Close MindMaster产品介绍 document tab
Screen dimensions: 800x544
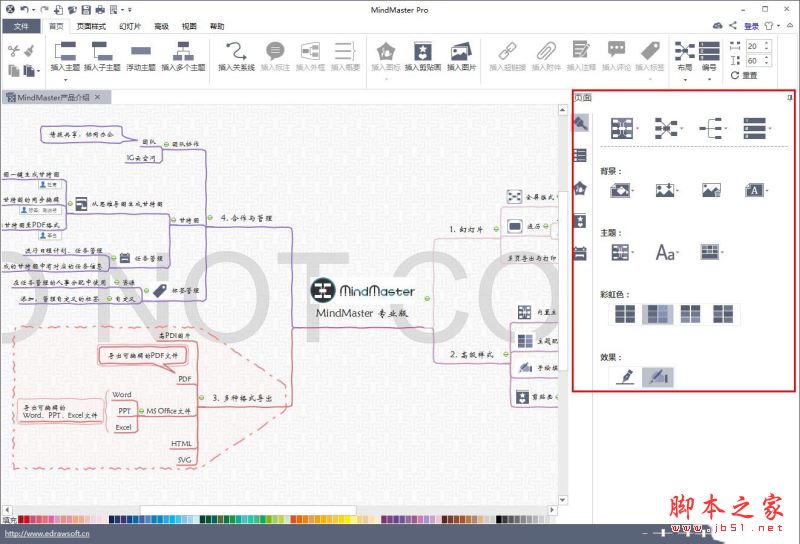[97, 97]
